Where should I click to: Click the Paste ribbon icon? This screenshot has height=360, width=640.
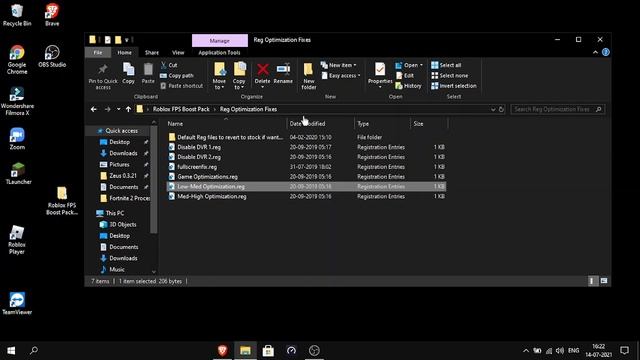pos(148,73)
